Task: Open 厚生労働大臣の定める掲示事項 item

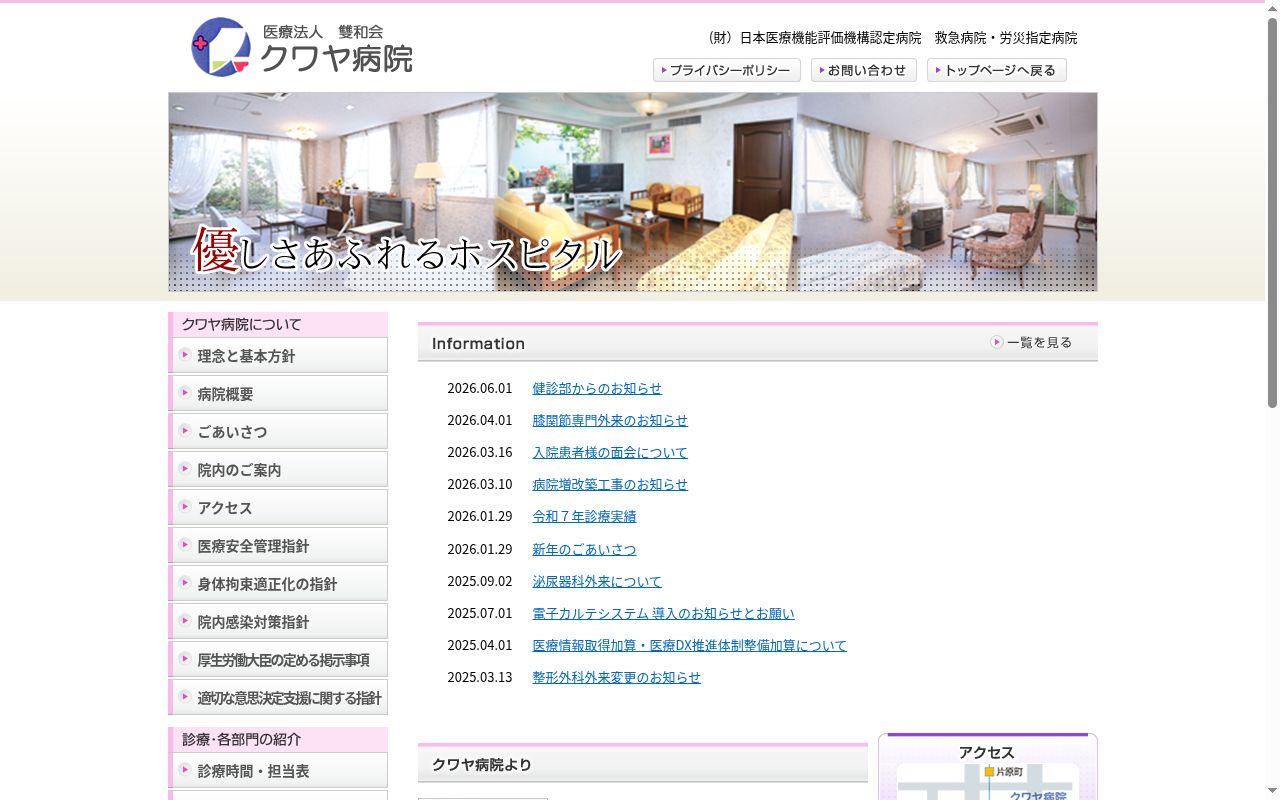Action: tap(278, 659)
